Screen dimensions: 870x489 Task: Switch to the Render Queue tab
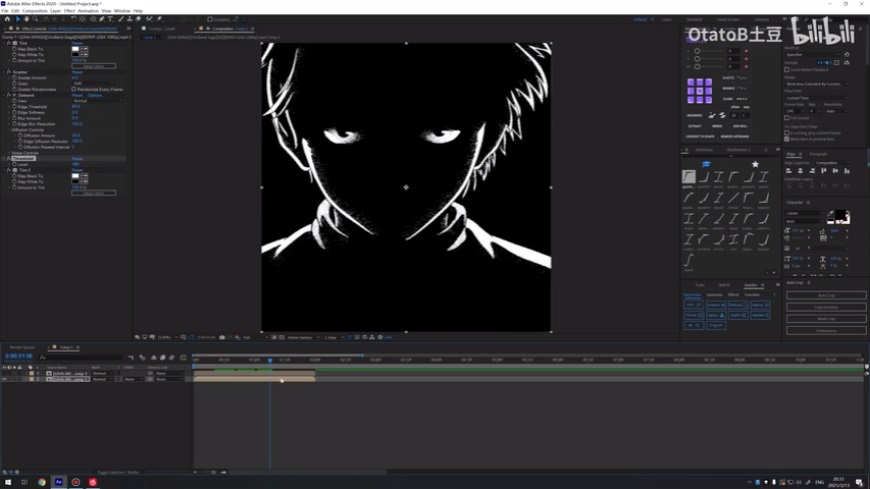22,347
